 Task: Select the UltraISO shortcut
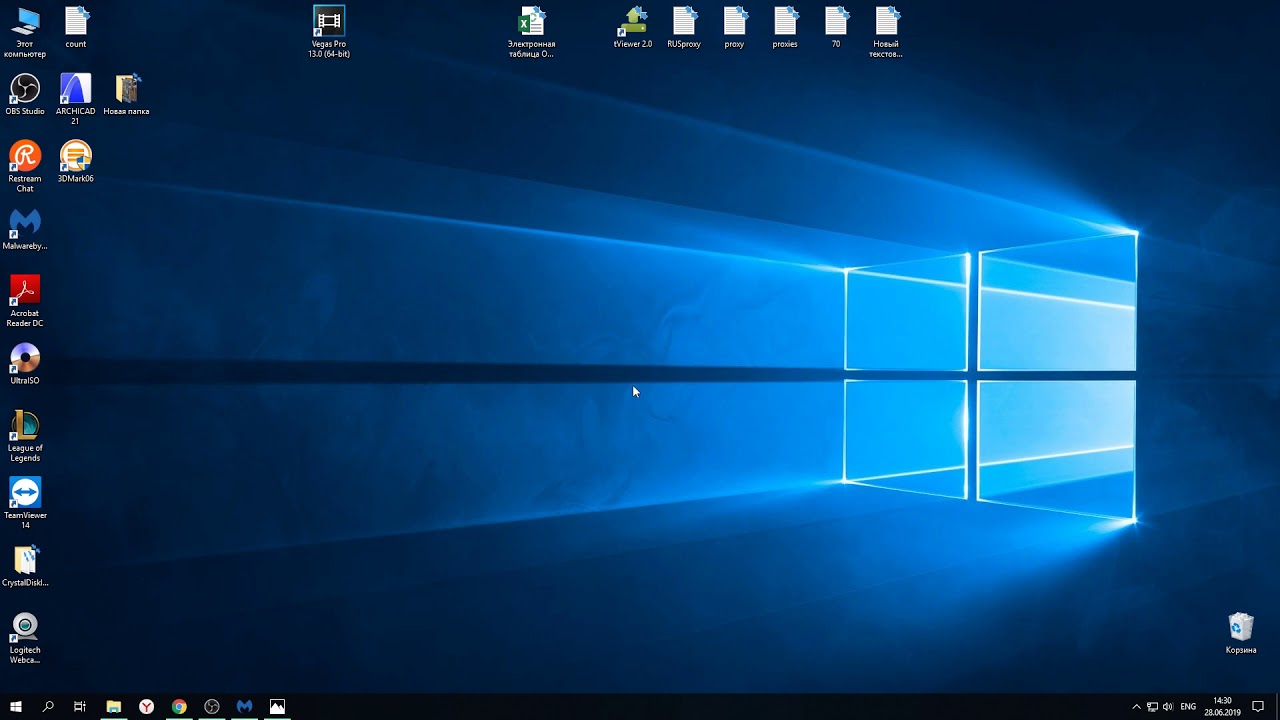pos(25,364)
